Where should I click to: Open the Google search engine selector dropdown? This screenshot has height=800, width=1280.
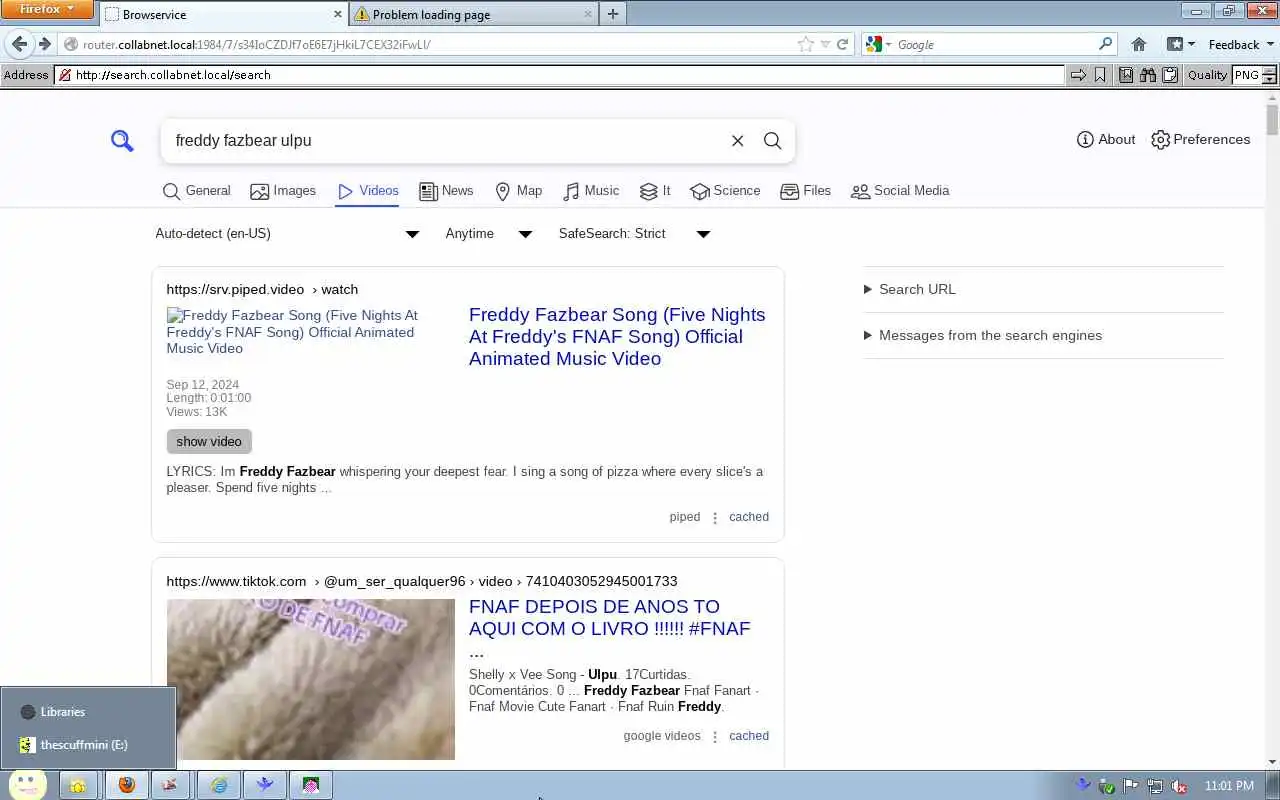pyautogui.click(x=878, y=44)
